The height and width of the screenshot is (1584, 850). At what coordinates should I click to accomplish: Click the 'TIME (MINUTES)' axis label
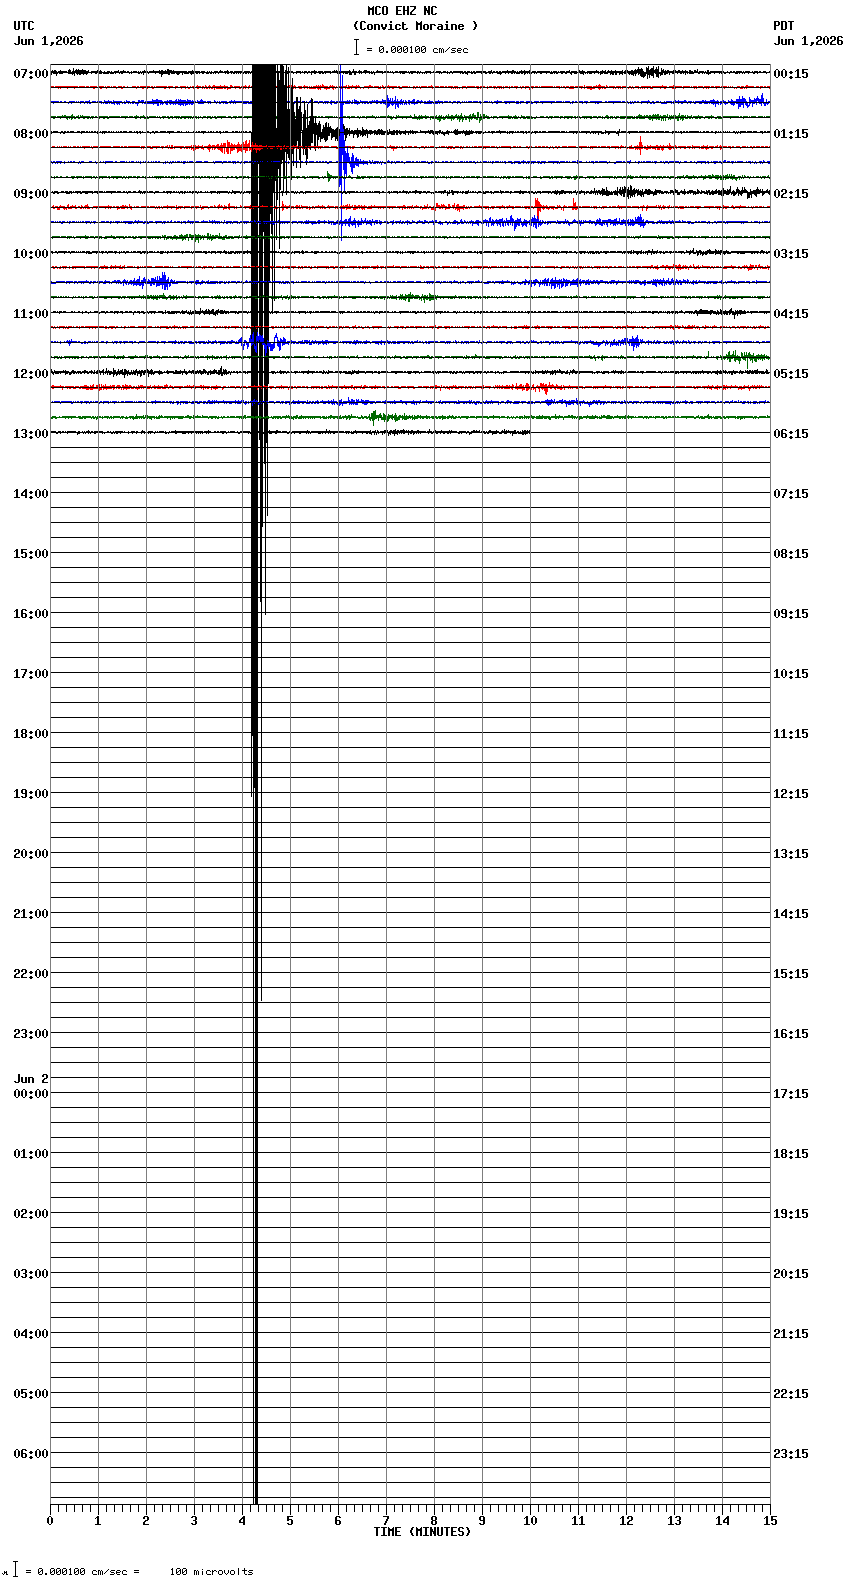[422, 1532]
